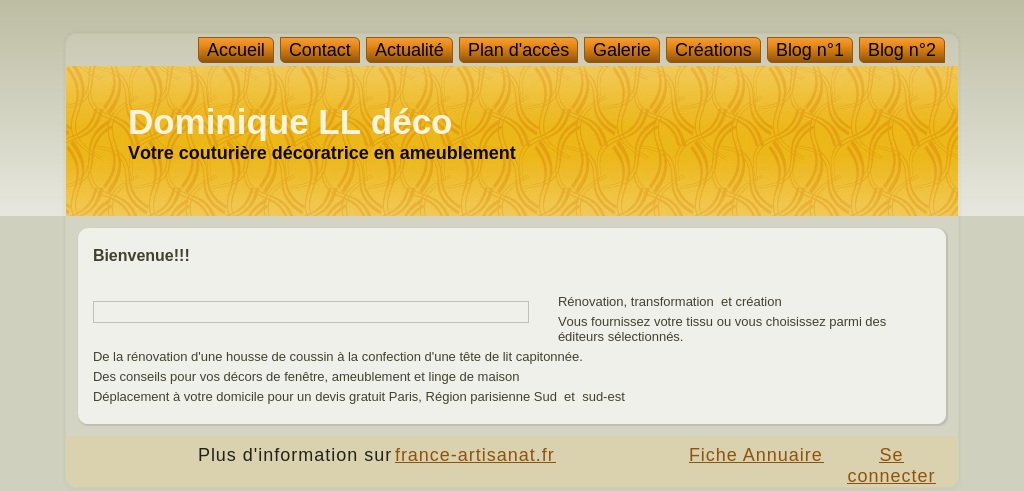Open the Accueil menu tab
1024x491 pixels.
pos(236,50)
